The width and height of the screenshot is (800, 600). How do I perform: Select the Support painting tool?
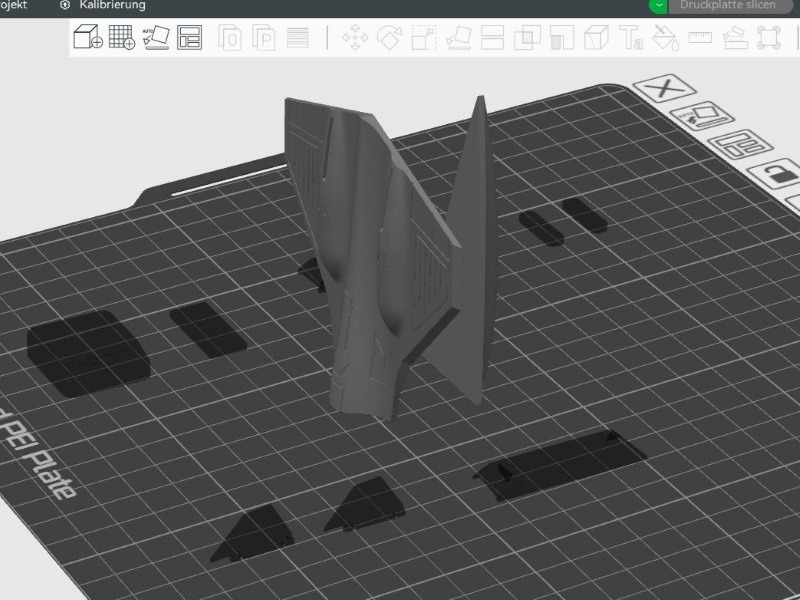pyautogui.click(x=562, y=38)
